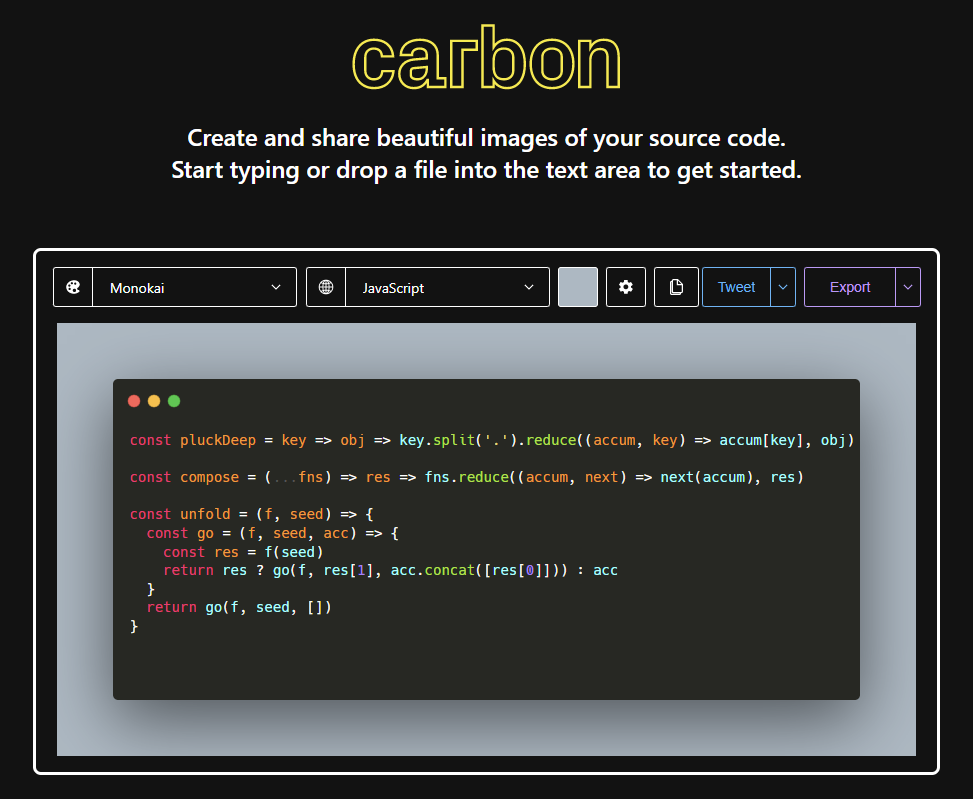The height and width of the screenshot is (799, 973).
Task: Click the palette icon beside the theme selector
Action: click(x=73, y=287)
